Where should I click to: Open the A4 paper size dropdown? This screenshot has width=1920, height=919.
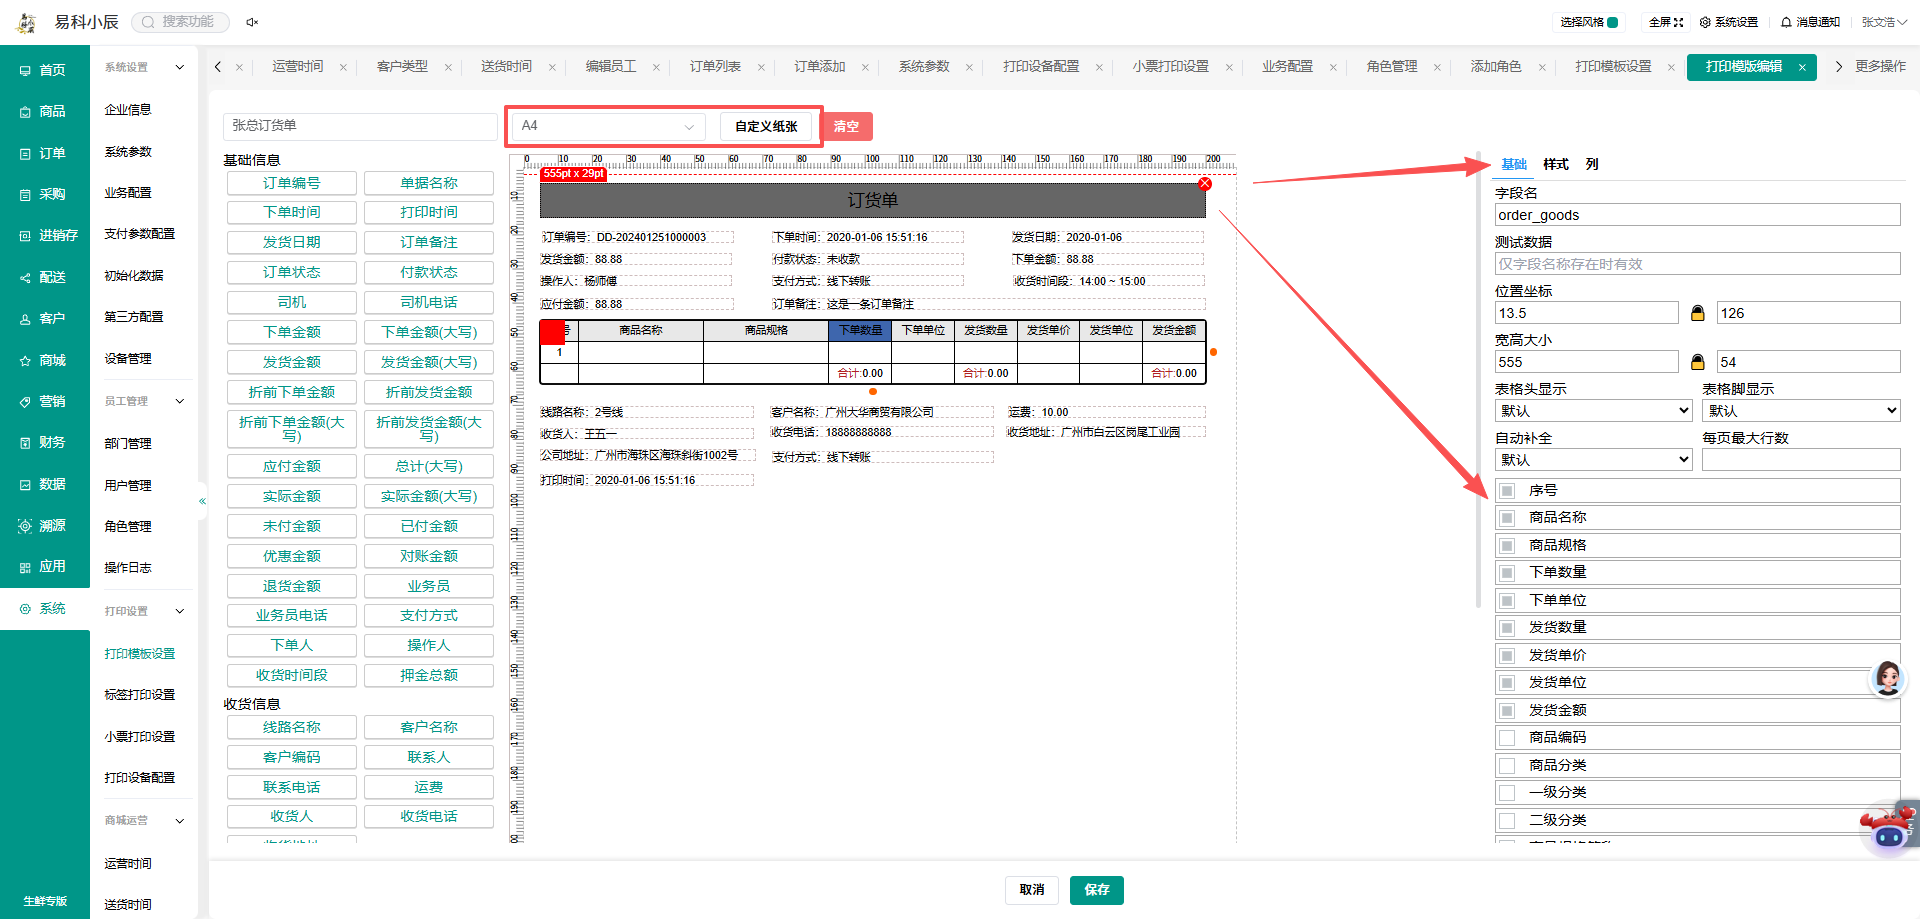[608, 126]
